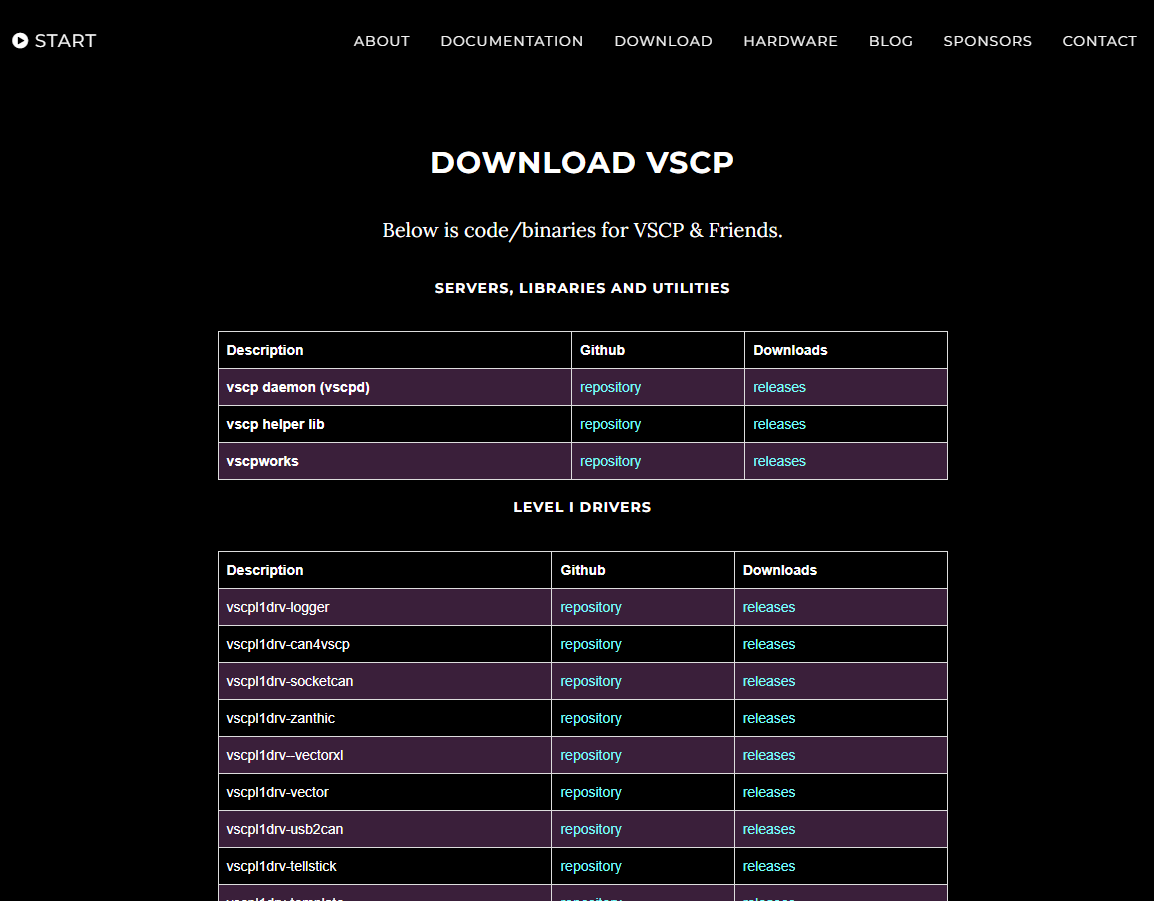1154x901 pixels.
Task: View vscpl1drv-usb2can releases
Action: click(768, 829)
